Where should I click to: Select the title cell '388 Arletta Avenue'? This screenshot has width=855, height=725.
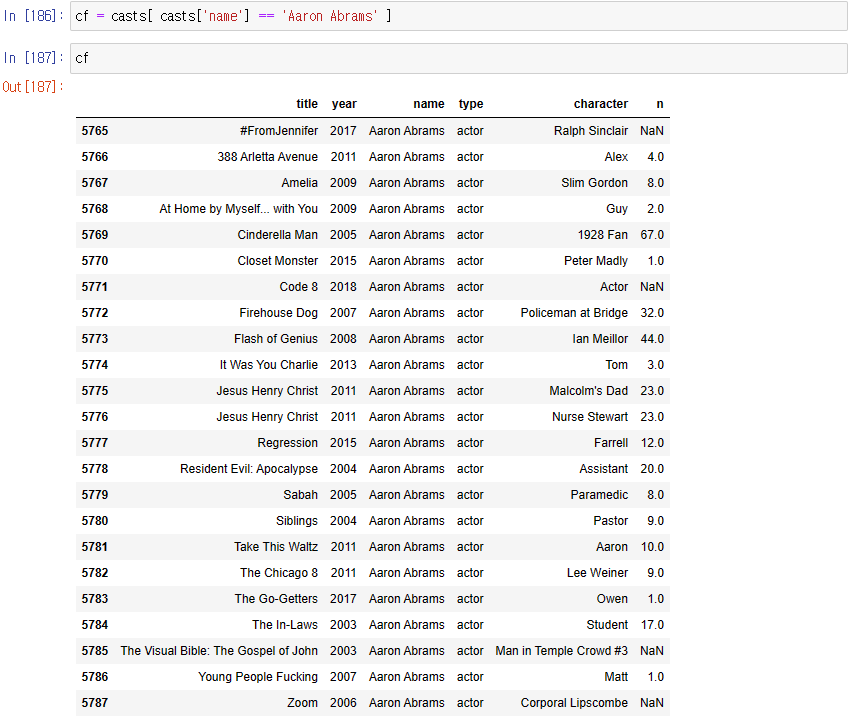coord(267,157)
